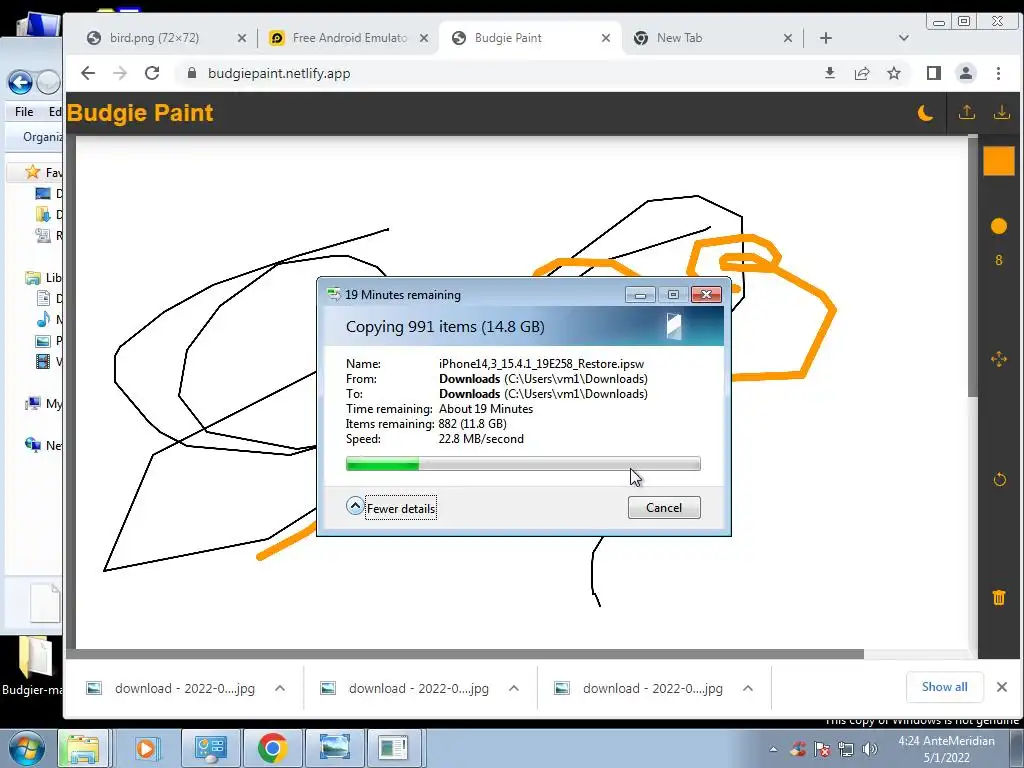
Task: Open Chrome side panel icon
Action: (933, 73)
